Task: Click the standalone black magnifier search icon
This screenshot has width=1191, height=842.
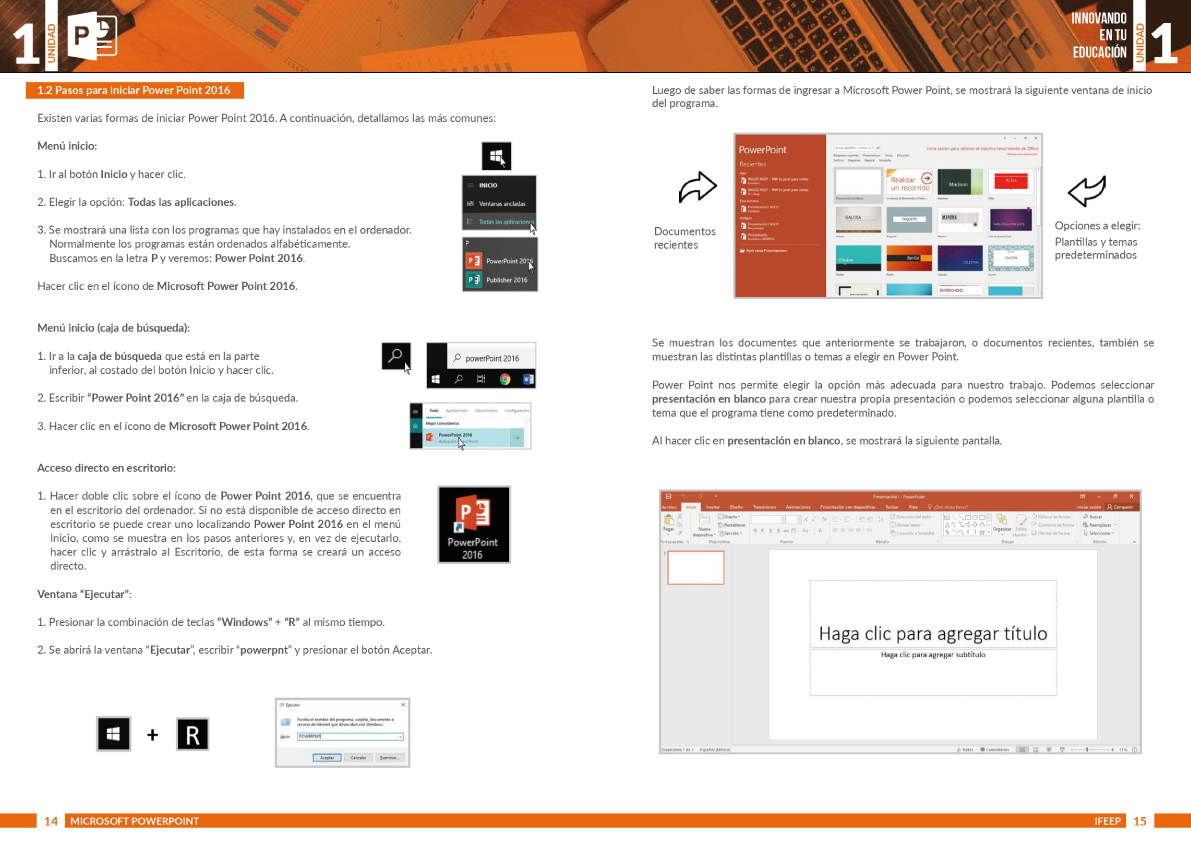Action: (396, 356)
